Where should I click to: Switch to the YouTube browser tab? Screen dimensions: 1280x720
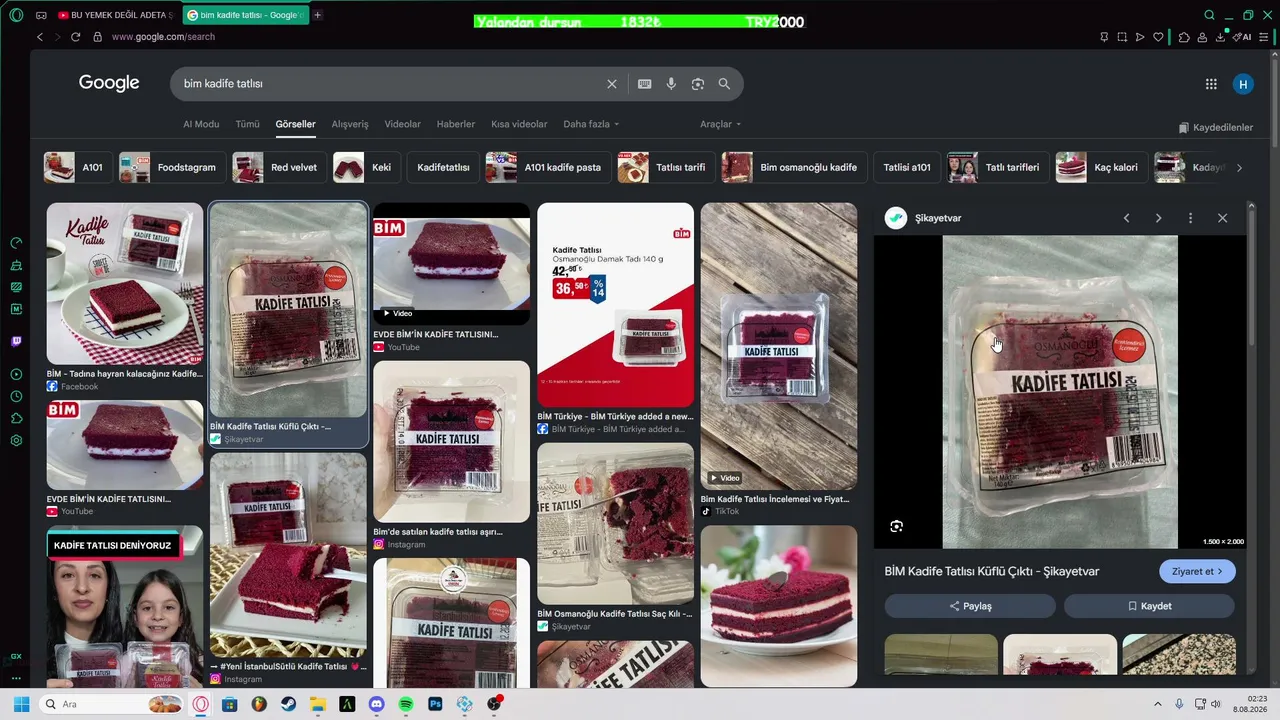pos(115,15)
